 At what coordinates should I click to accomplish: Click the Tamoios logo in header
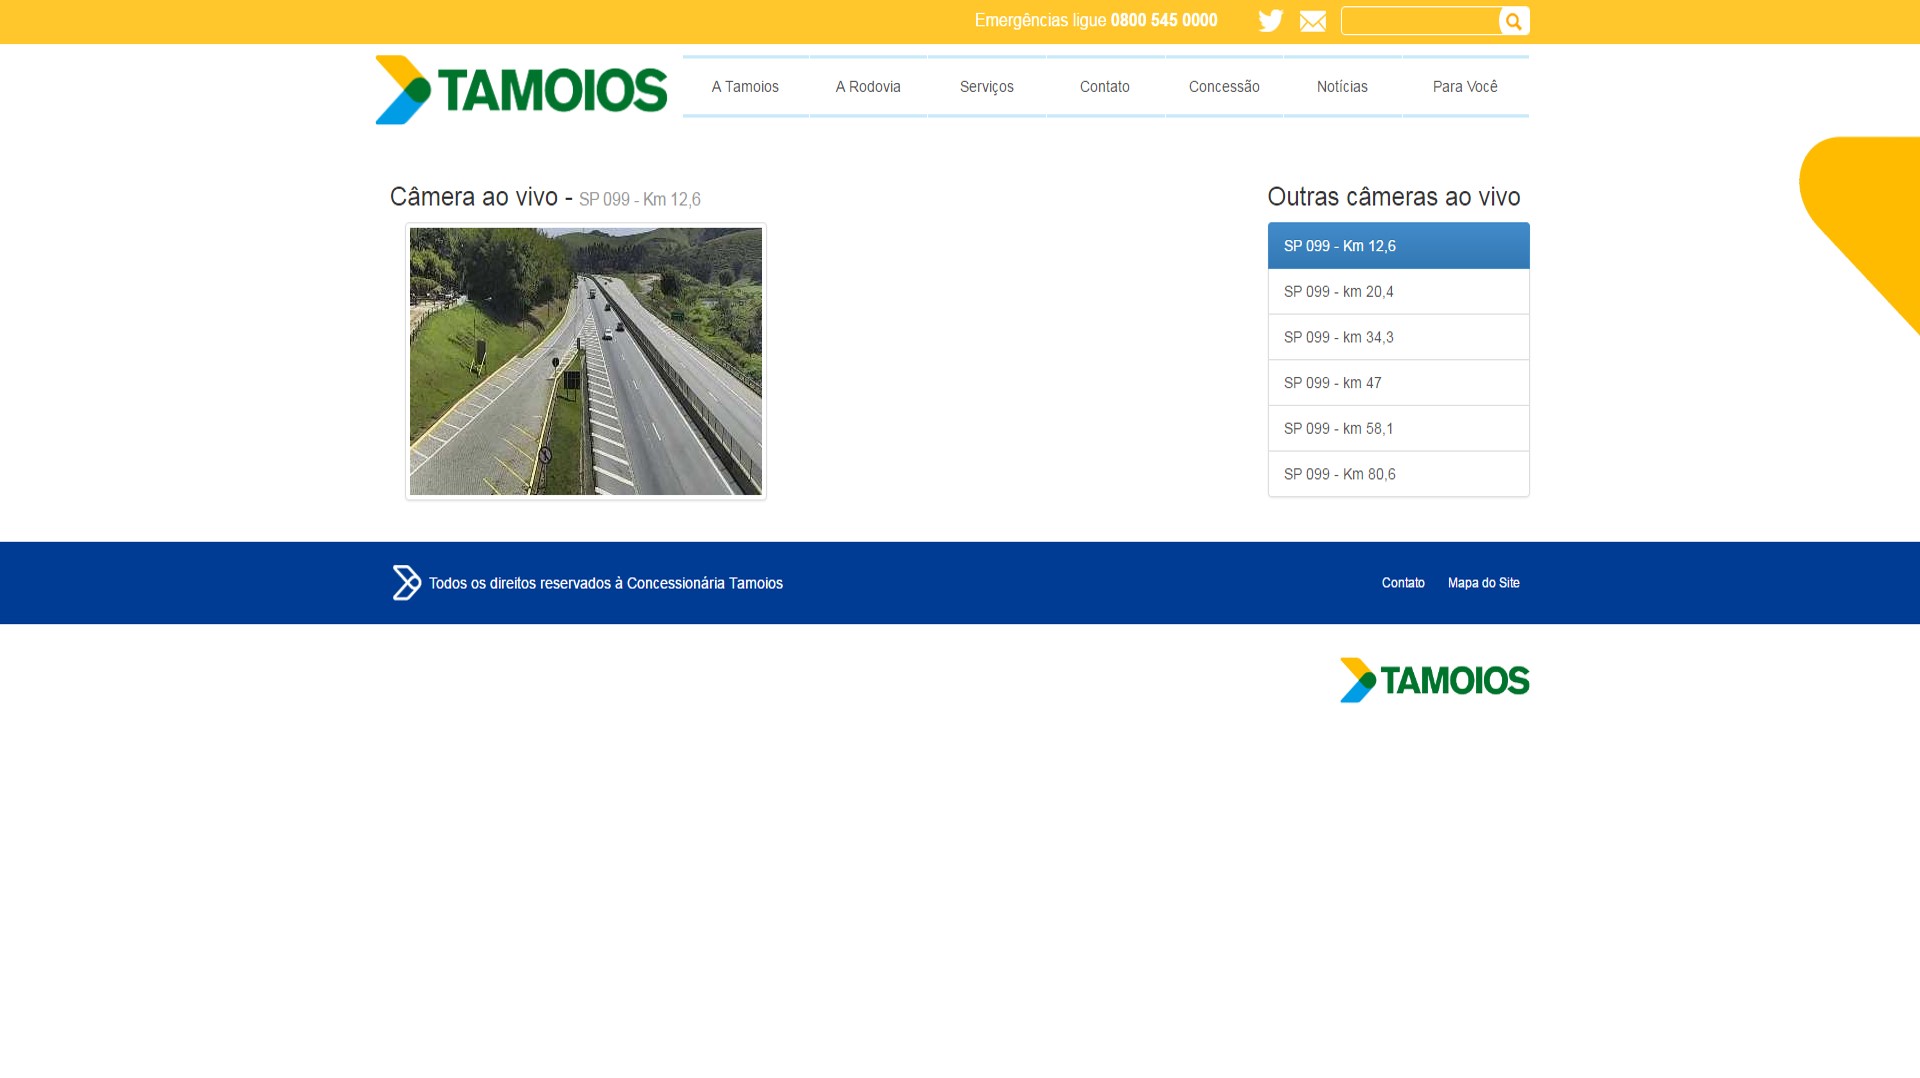521,90
